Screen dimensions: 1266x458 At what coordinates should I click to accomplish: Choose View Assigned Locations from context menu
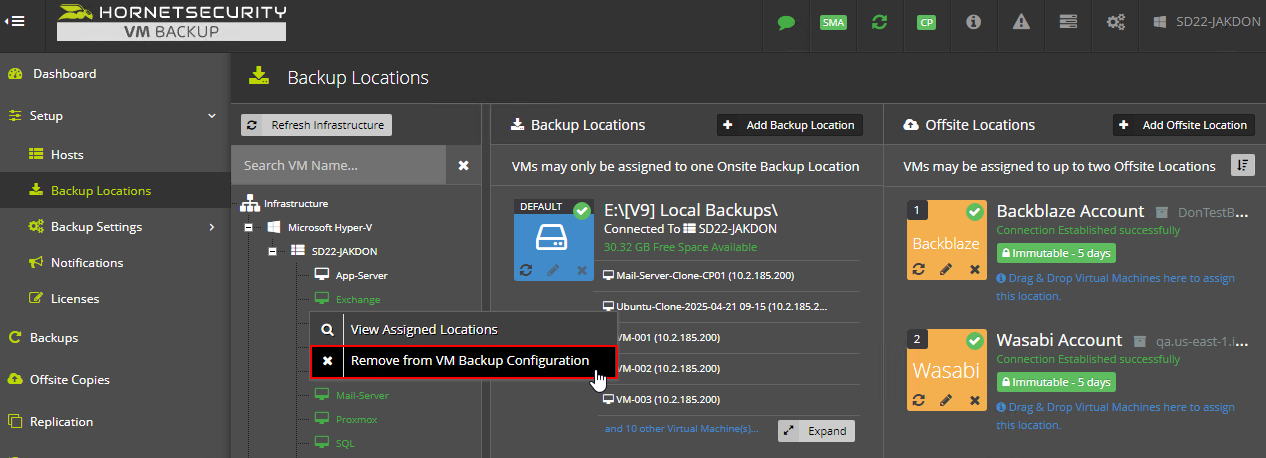point(464,329)
